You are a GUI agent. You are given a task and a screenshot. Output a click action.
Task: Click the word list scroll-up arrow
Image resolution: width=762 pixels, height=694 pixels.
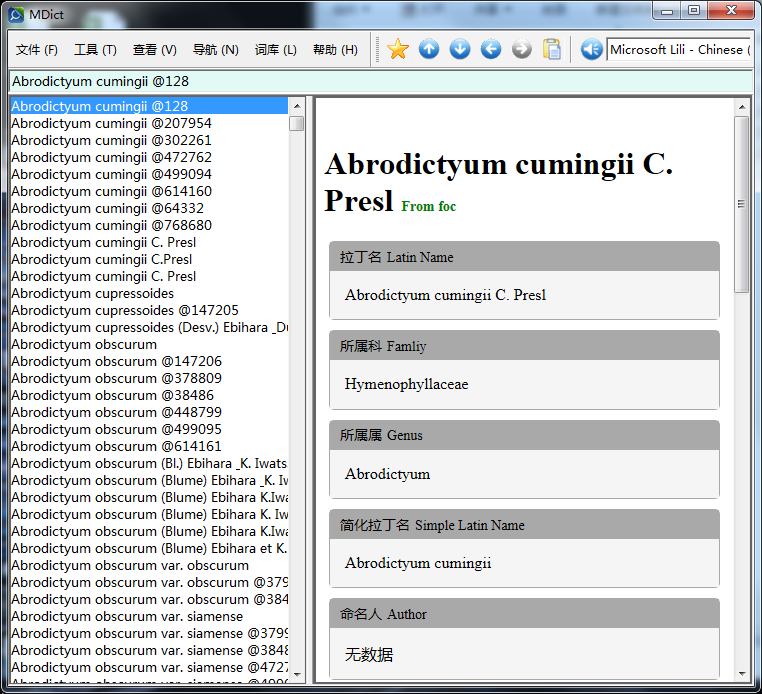coord(297,106)
